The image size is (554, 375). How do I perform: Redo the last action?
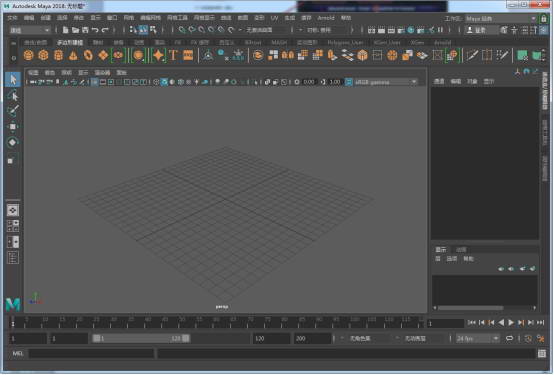pyautogui.click(x=105, y=30)
